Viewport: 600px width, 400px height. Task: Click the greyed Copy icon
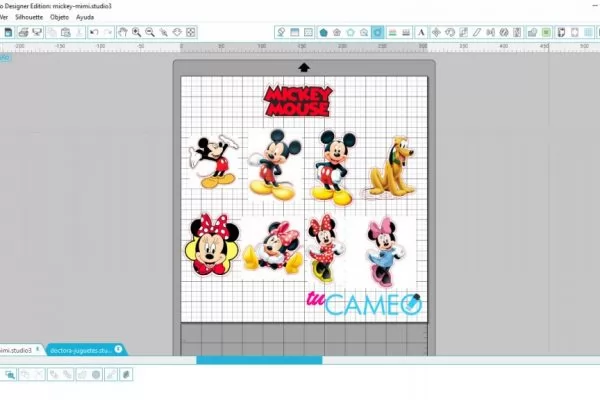coord(52,33)
